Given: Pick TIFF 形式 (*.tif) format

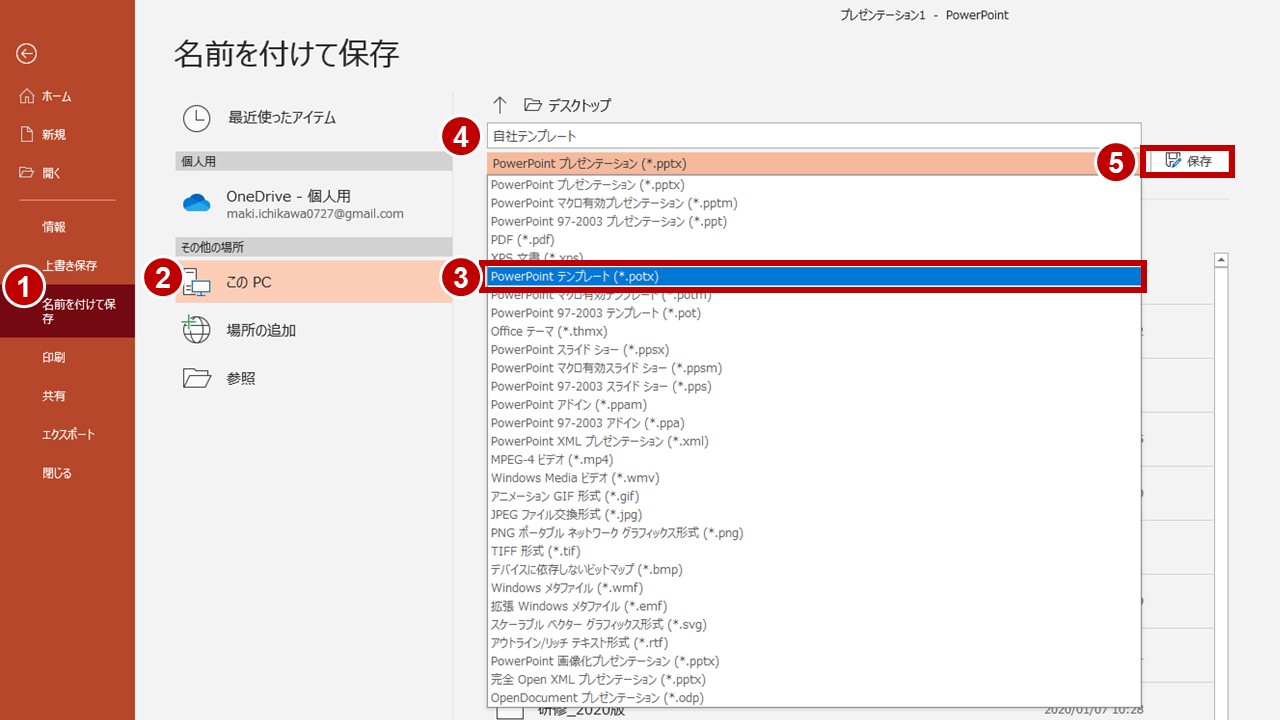Looking at the screenshot, I should (x=814, y=551).
